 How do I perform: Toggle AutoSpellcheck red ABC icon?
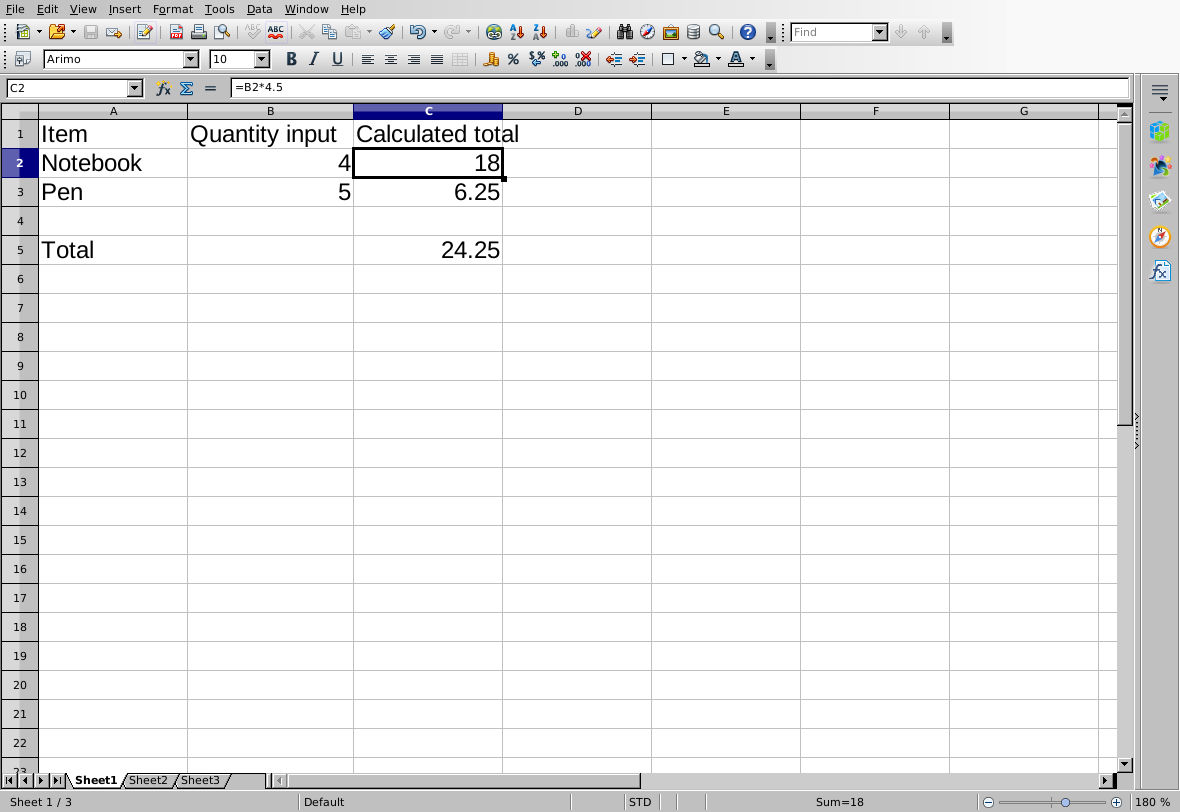pos(275,32)
